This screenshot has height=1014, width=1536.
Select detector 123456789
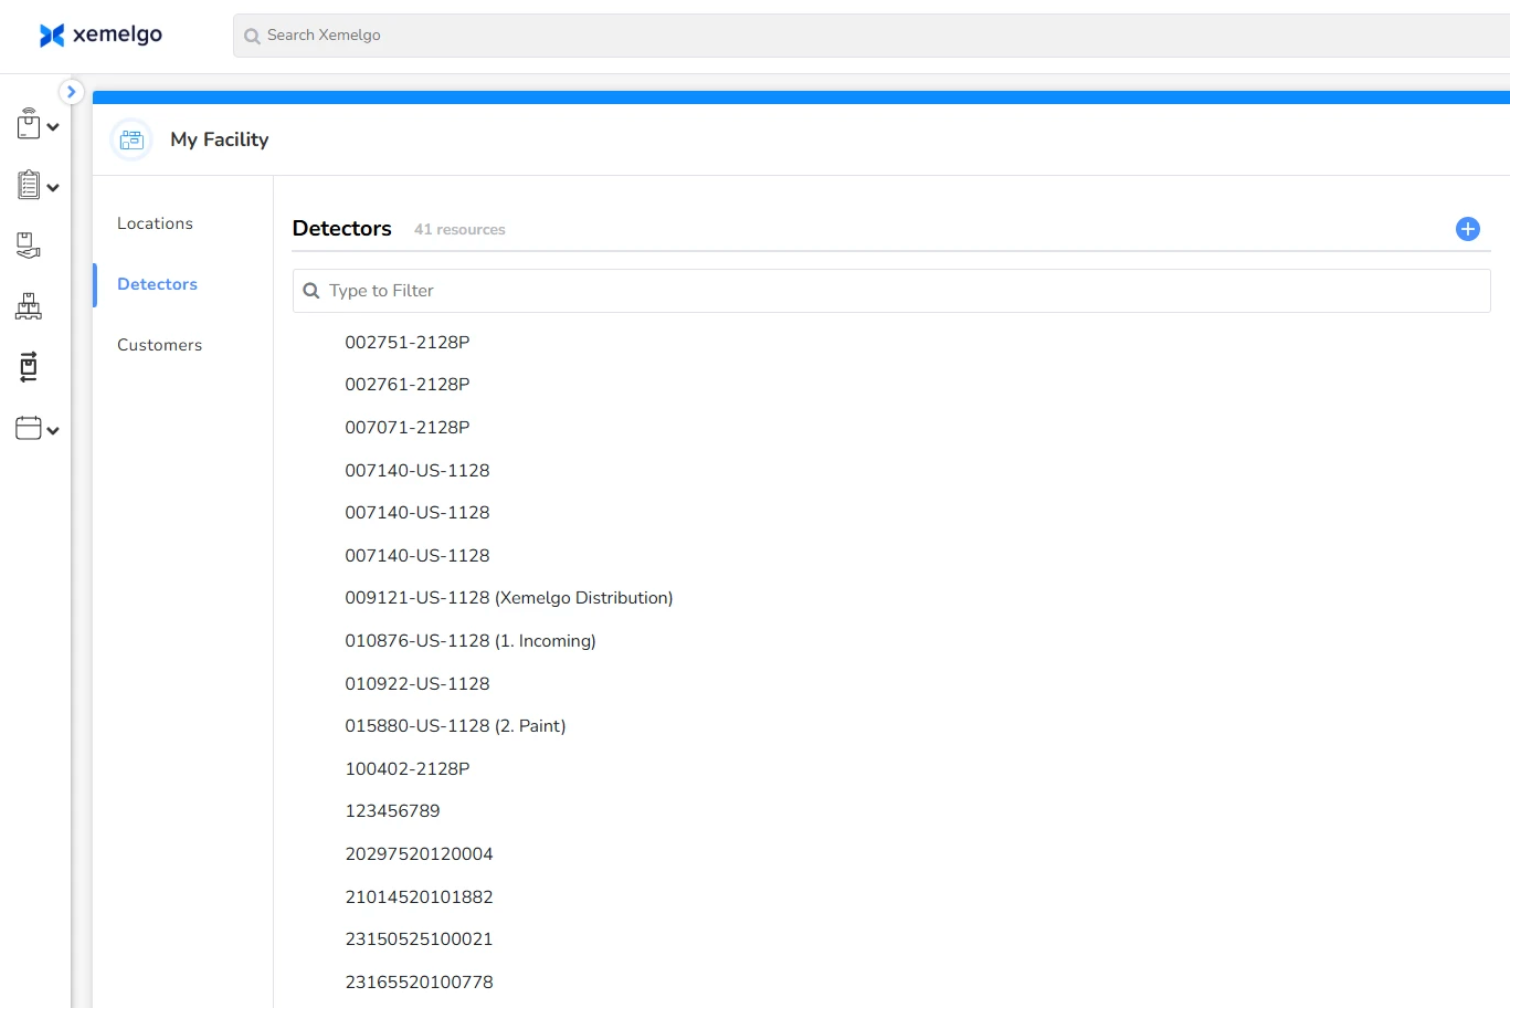(x=392, y=811)
